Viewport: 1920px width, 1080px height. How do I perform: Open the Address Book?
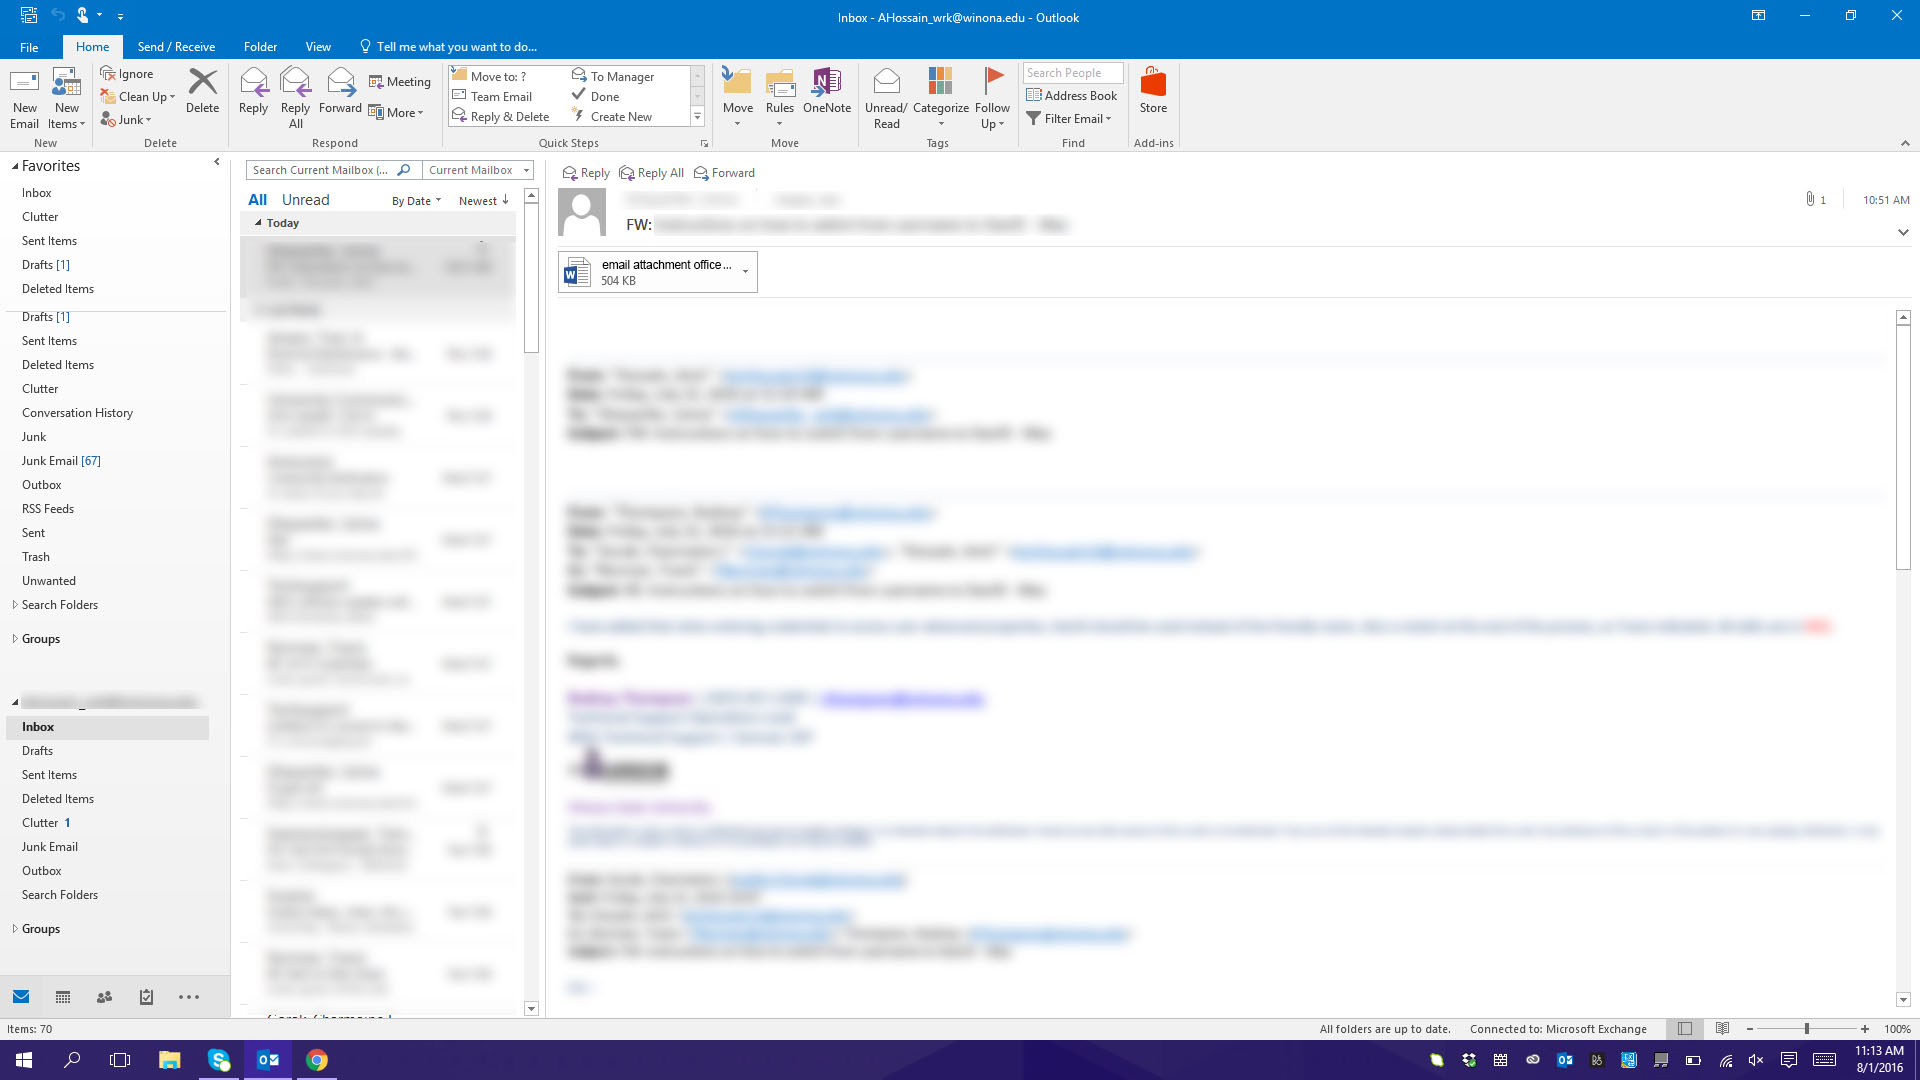[x=1072, y=96]
